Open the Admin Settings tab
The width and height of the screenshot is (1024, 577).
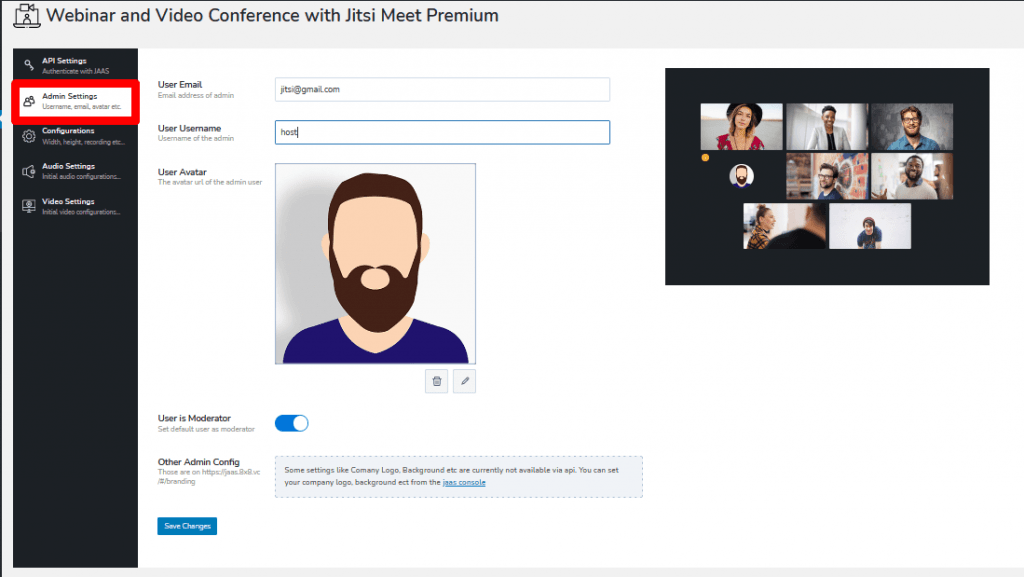[76, 101]
